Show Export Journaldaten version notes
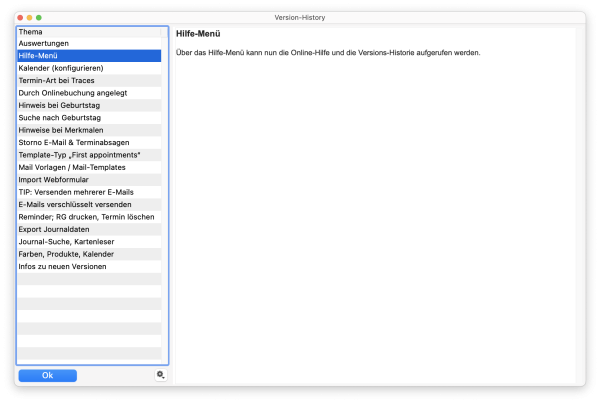The height and width of the screenshot is (403, 600). (x=58, y=229)
